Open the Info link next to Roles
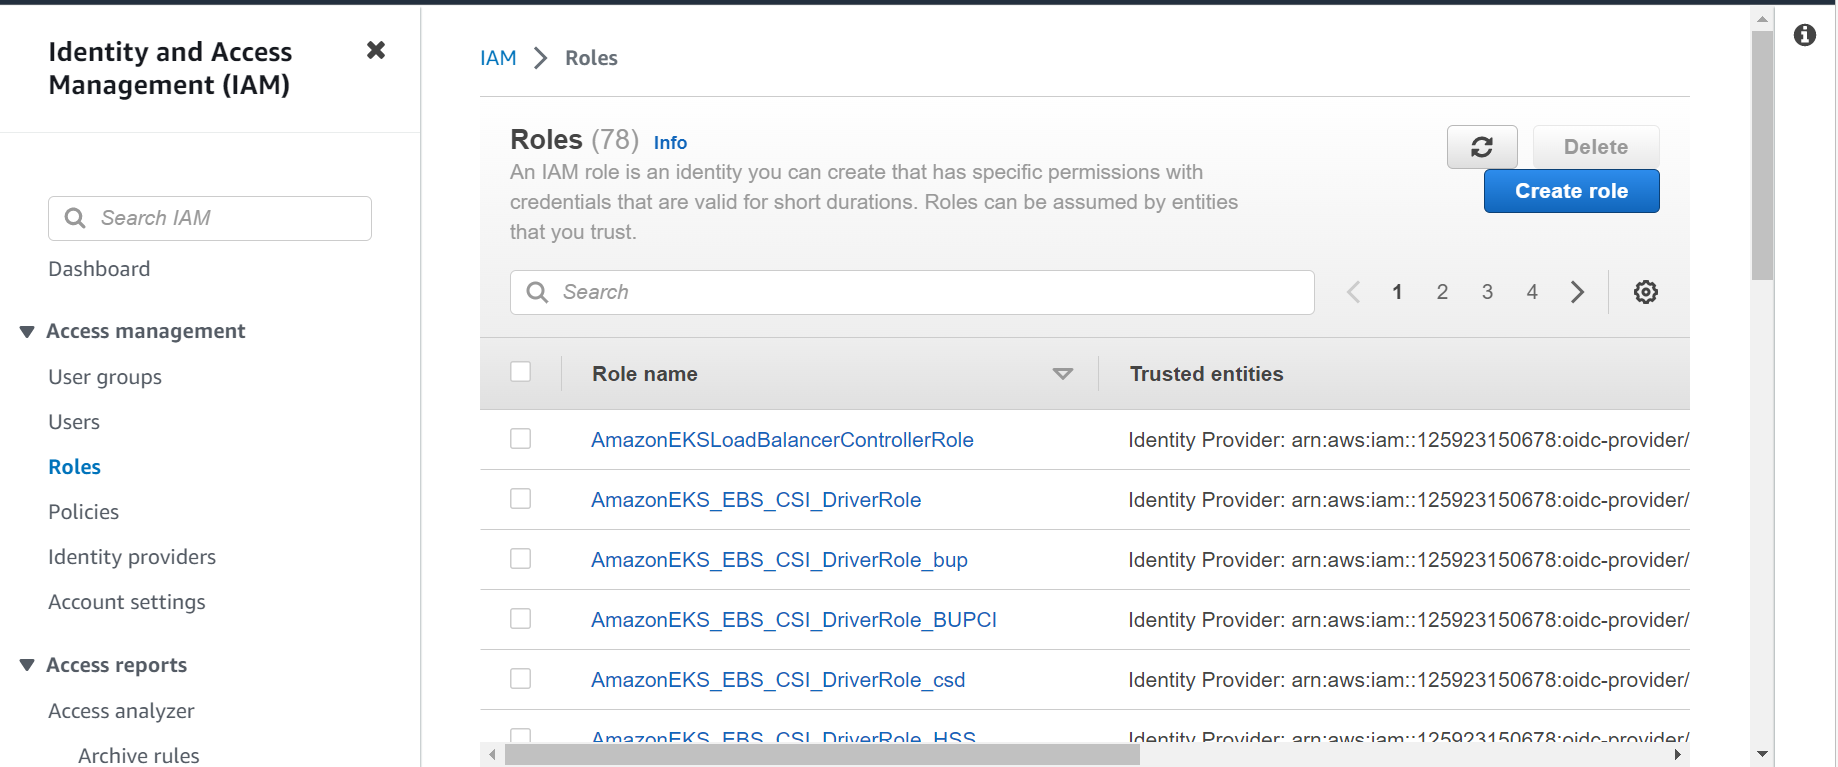 [670, 142]
